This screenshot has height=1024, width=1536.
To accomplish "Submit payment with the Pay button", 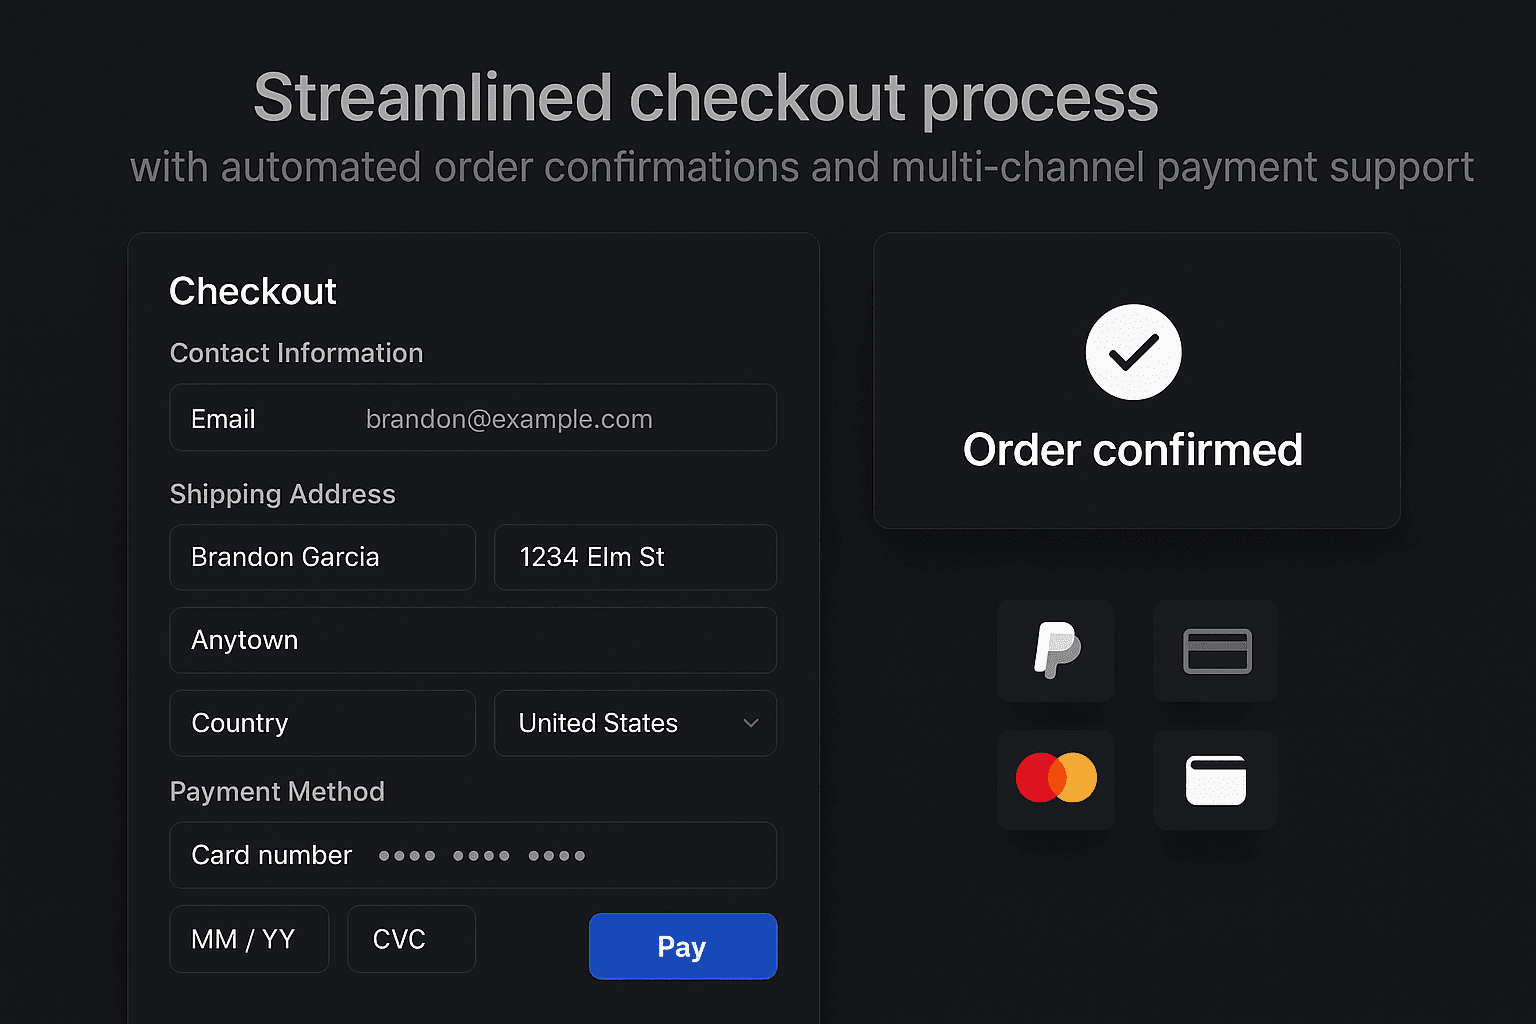I will click(x=683, y=946).
